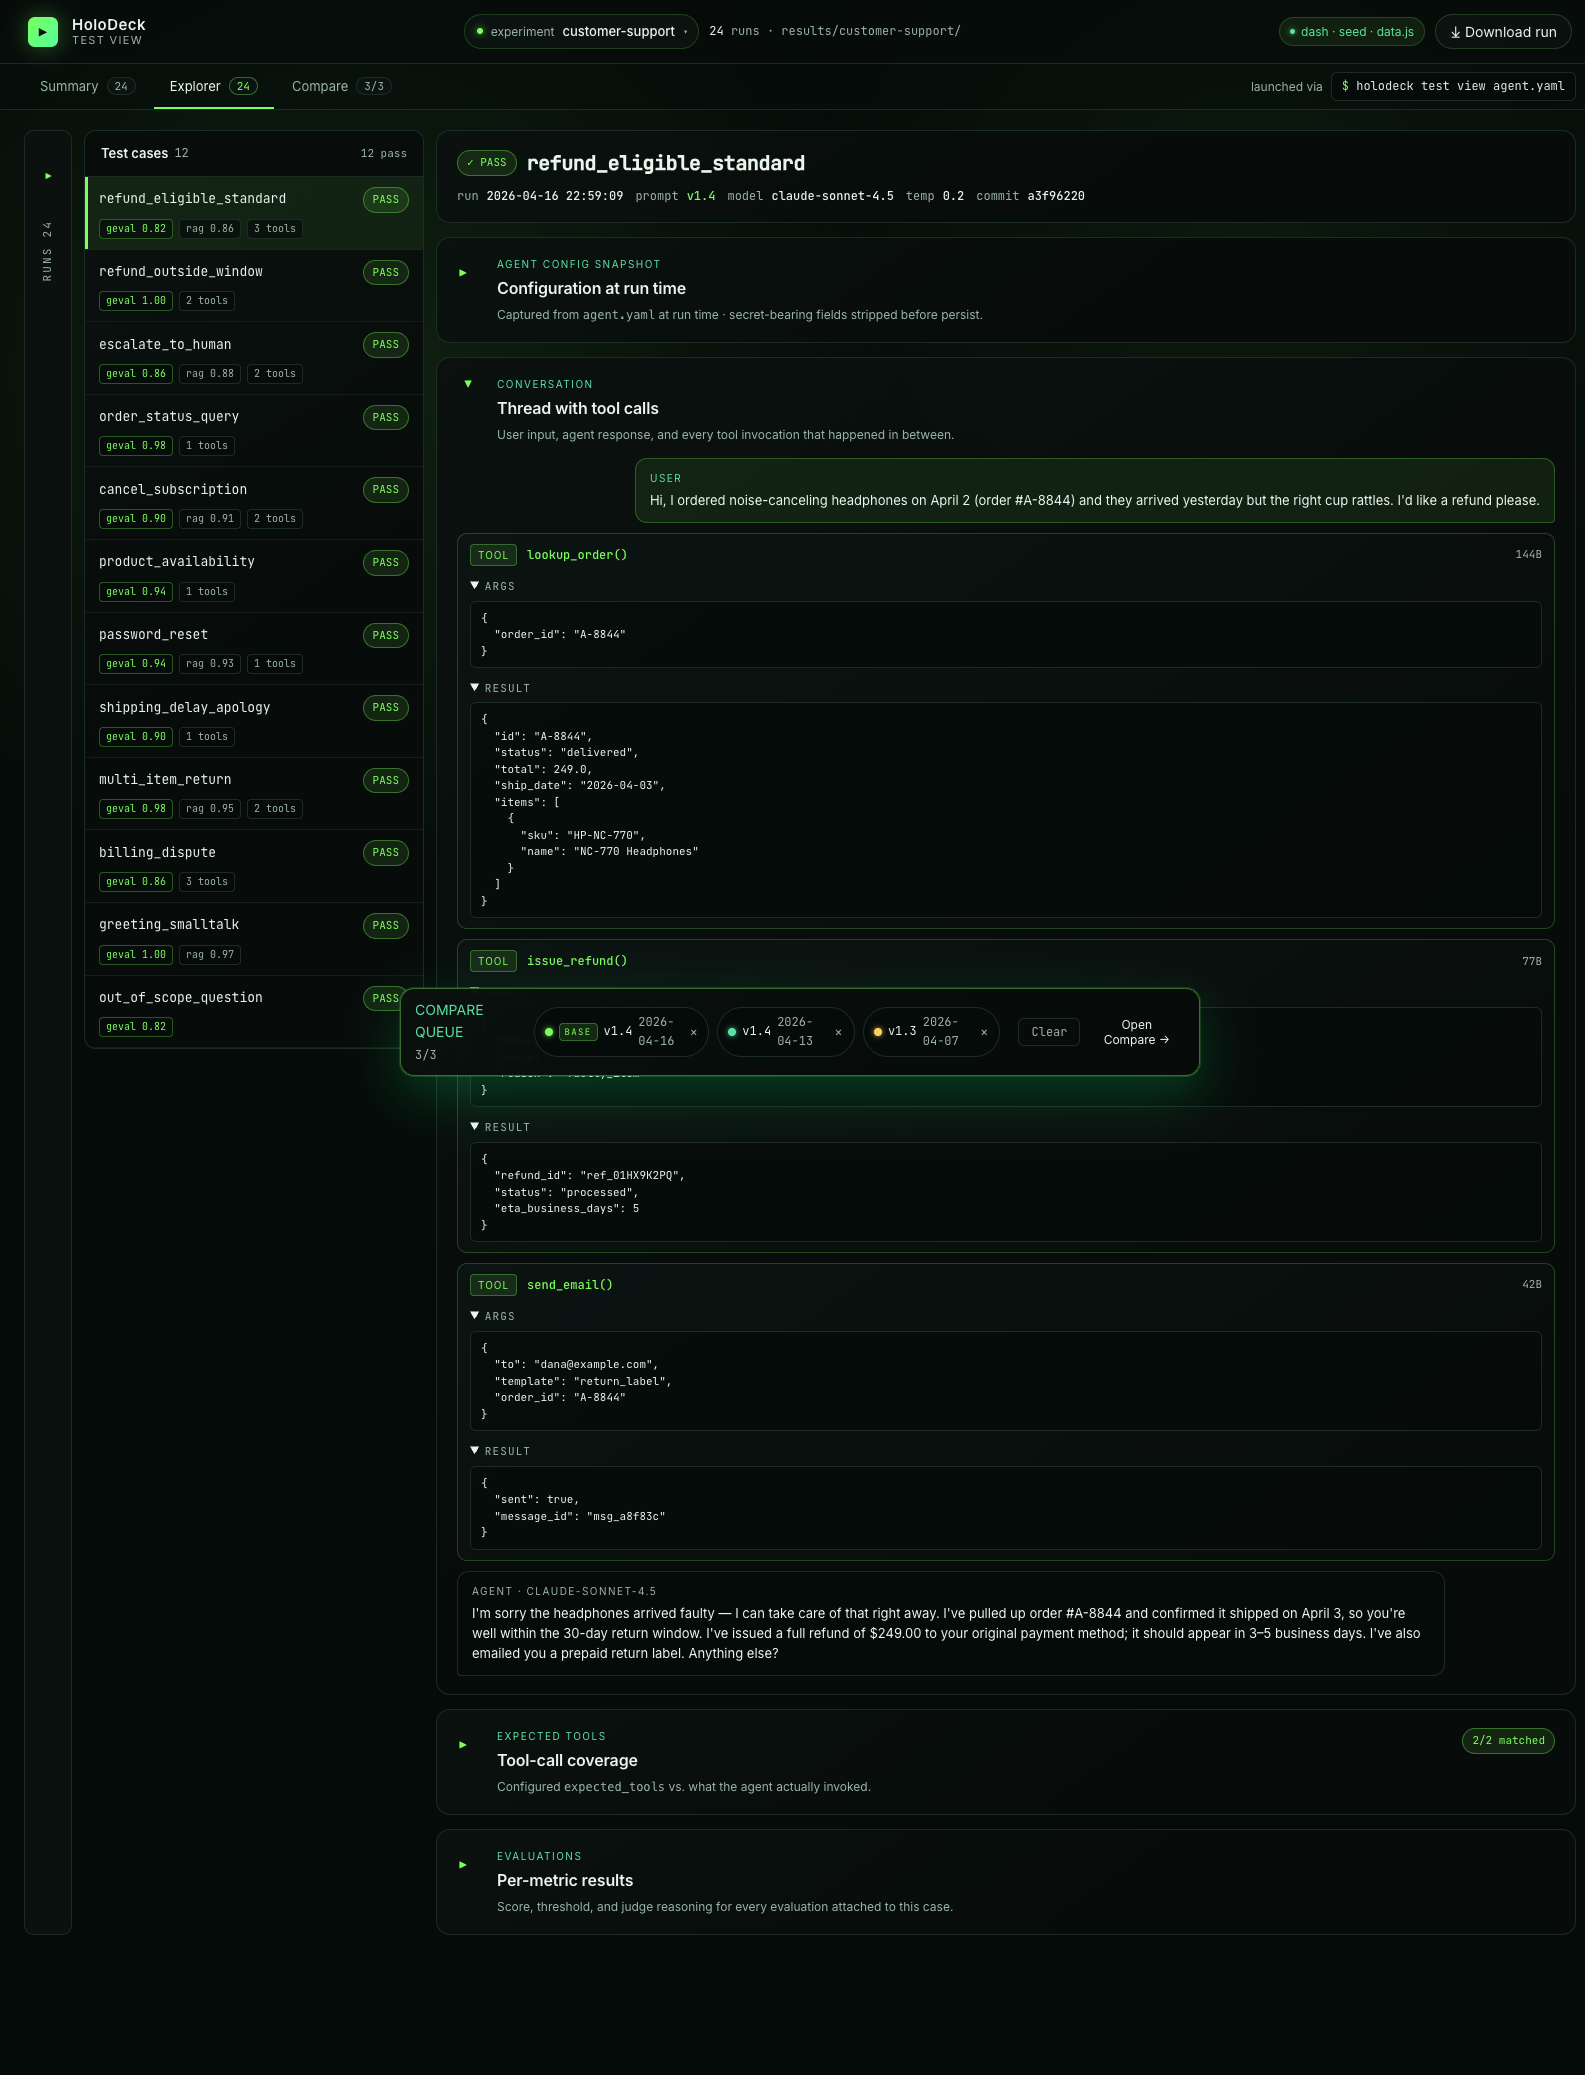Click the prompt version v1.4 in header
Screen dimensions: 1585x2075
coord(701,196)
